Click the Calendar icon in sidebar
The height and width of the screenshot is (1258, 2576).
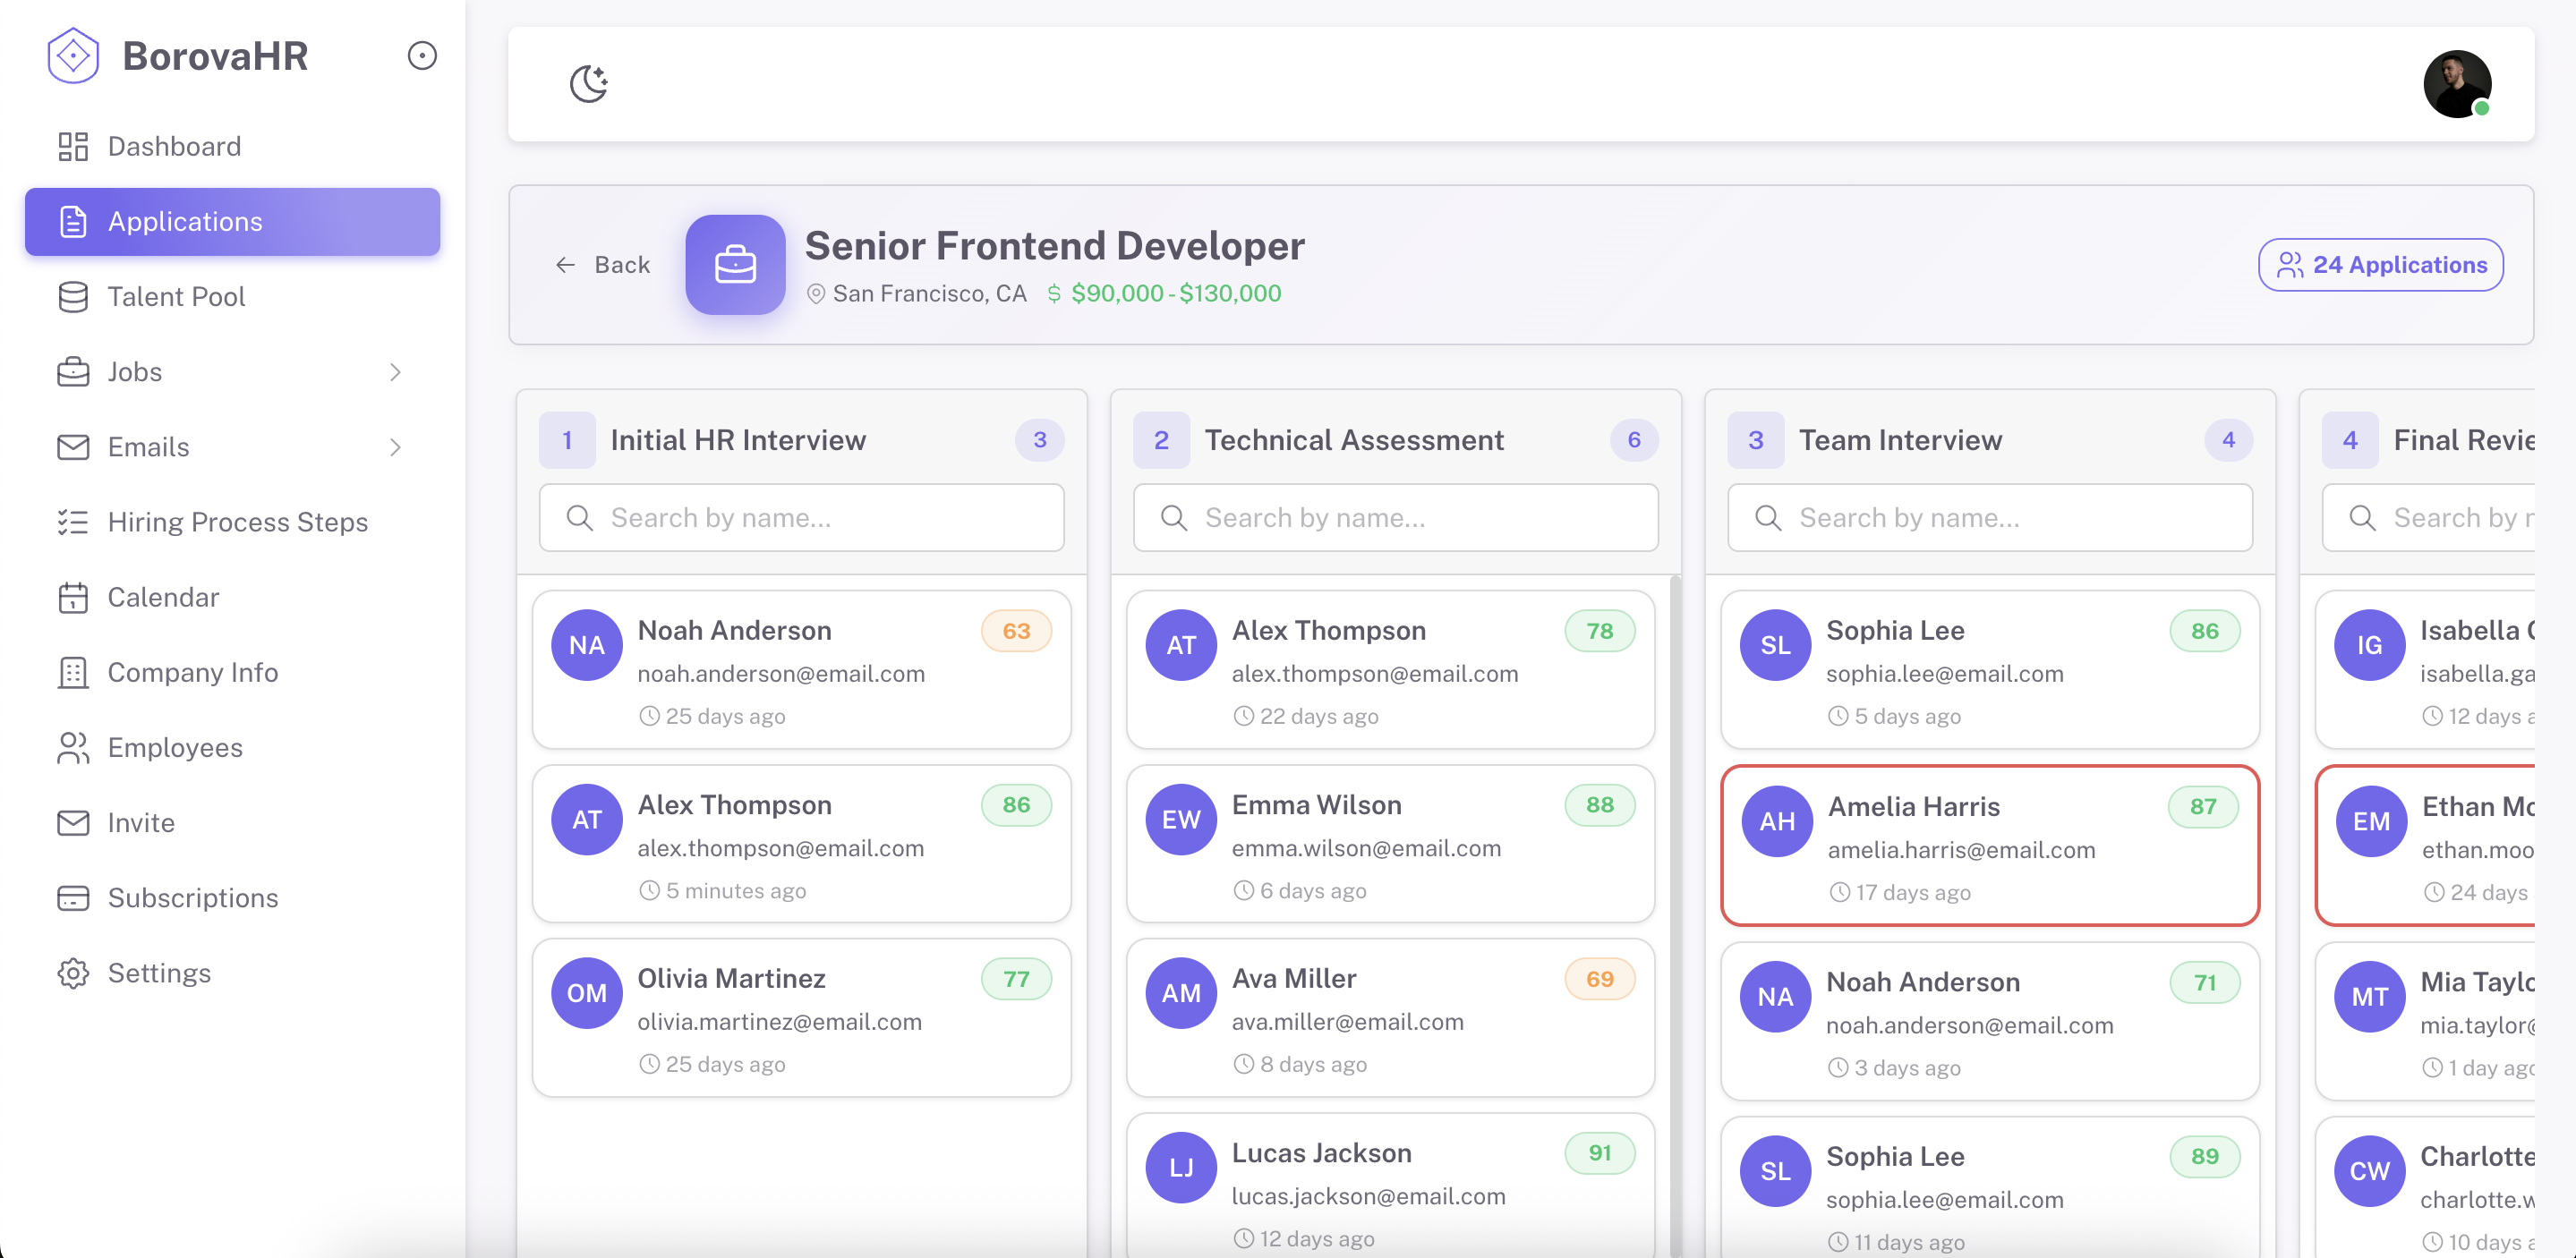click(73, 597)
